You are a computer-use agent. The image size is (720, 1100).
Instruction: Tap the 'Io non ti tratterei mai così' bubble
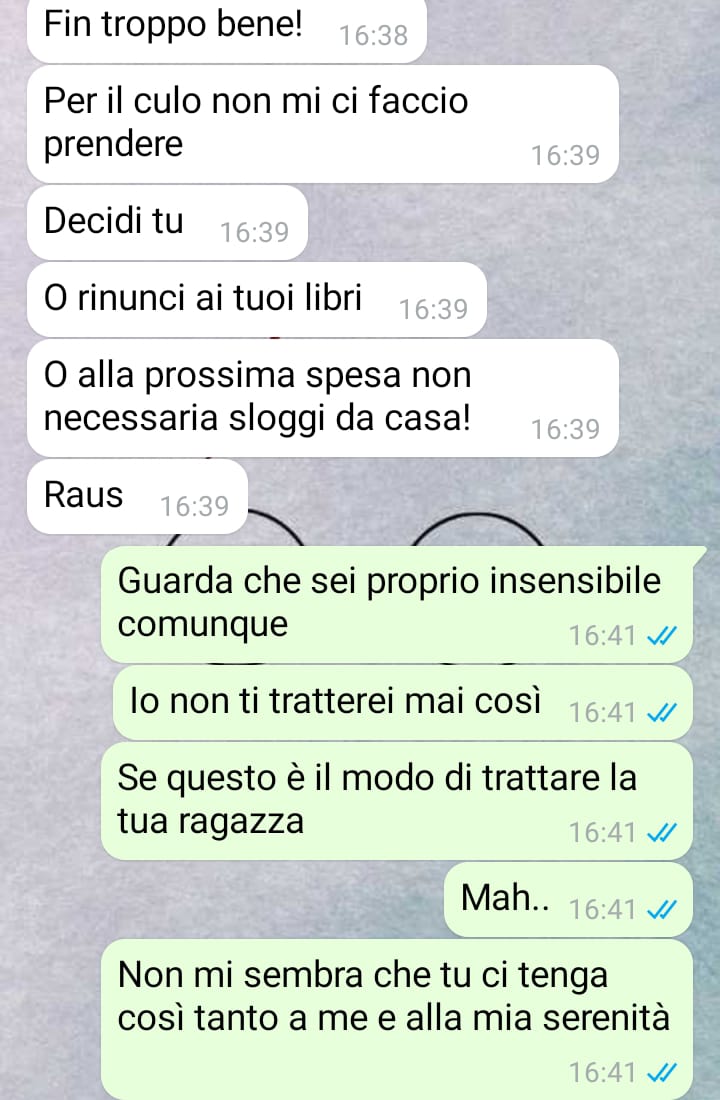pos(403,703)
